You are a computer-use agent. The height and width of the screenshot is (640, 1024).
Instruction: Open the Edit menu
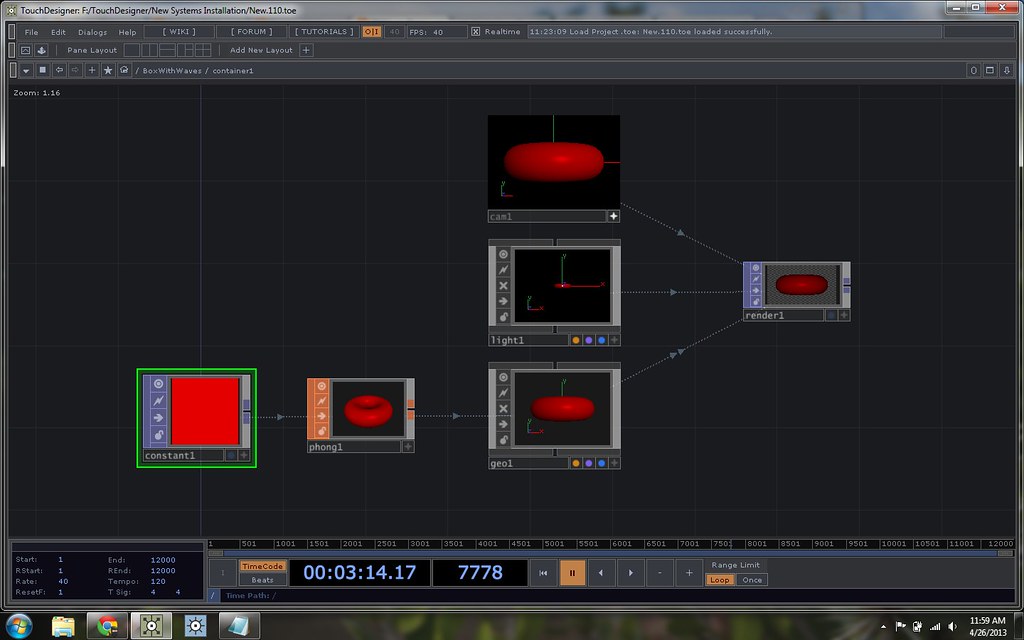click(58, 32)
